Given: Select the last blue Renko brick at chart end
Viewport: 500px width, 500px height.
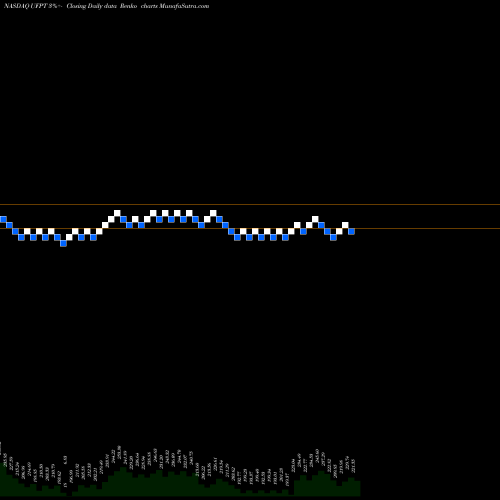Looking at the screenshot, I should [x=351, y=231].
